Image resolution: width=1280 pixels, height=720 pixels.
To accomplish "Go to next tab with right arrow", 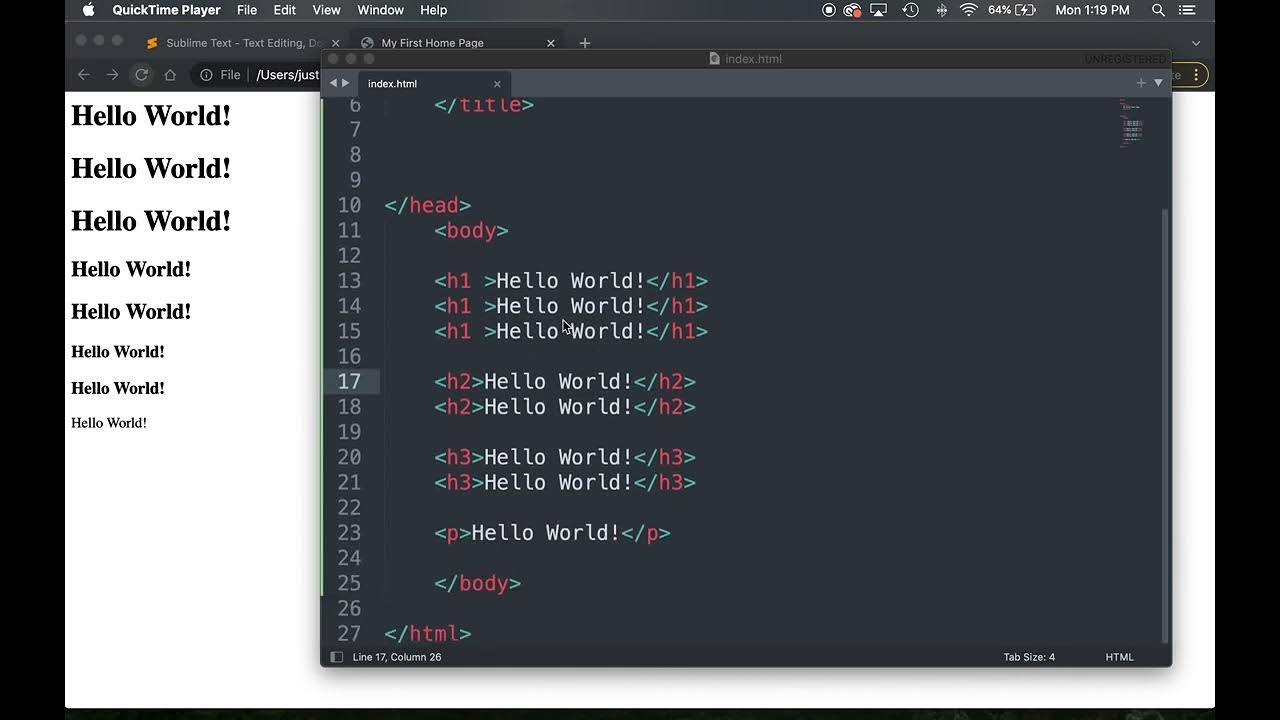I will coord(346,84).
